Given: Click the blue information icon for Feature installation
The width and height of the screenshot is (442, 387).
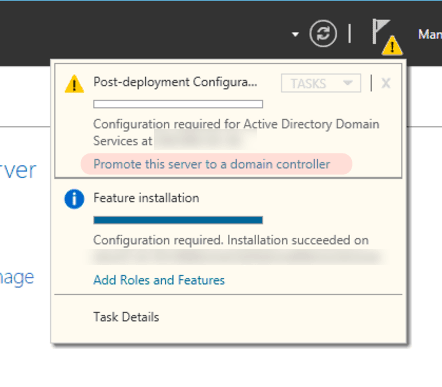Looking at the screenshot, I should tap(74, 199).
